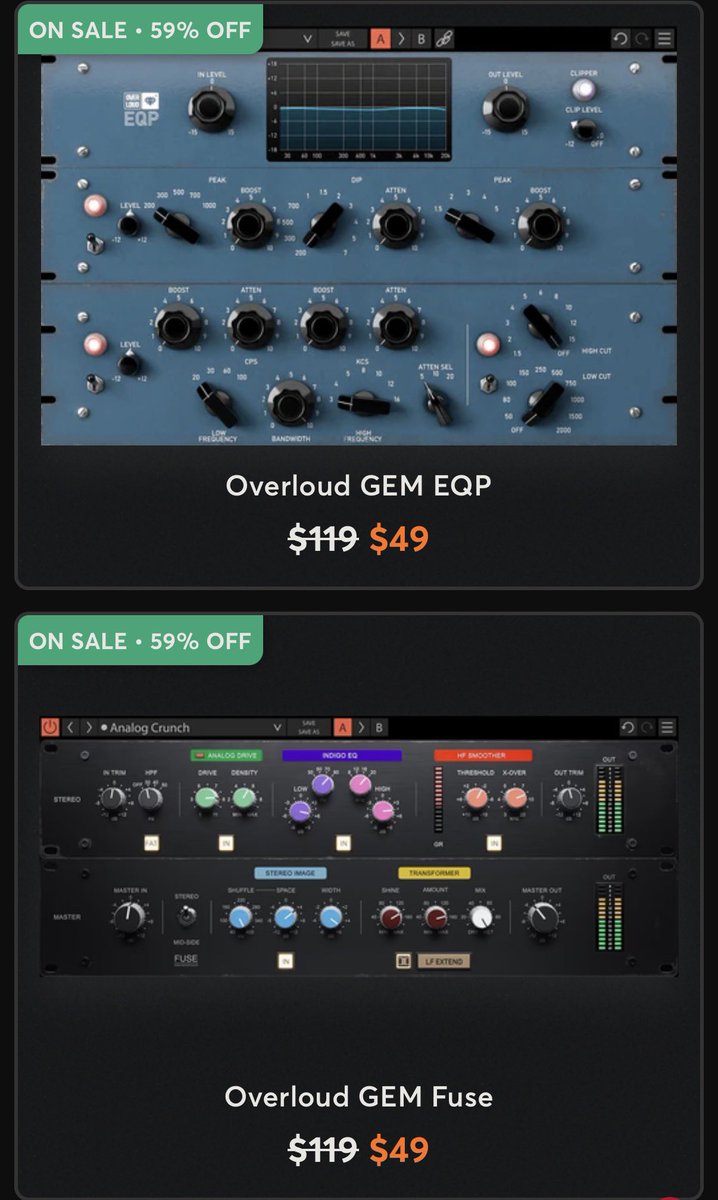Click white MIX knob in Transformer
This screenshot has width=718, height=1200.
pyautogui.click(x=481, y=916)
